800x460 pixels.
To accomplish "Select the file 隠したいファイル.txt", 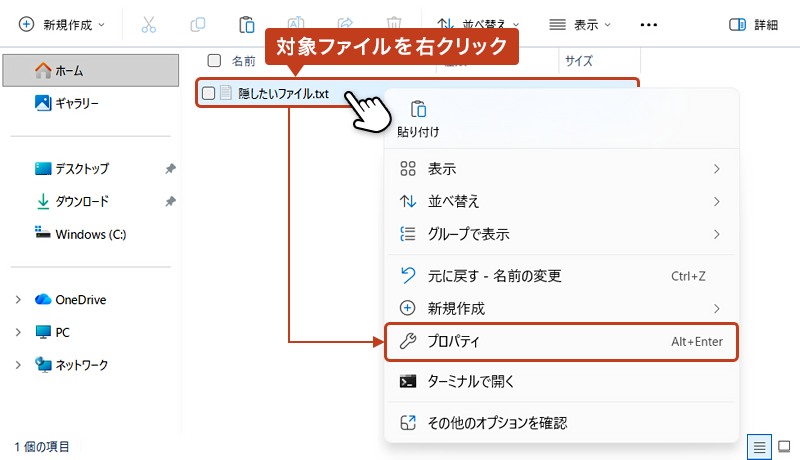I will click(283, 93).
